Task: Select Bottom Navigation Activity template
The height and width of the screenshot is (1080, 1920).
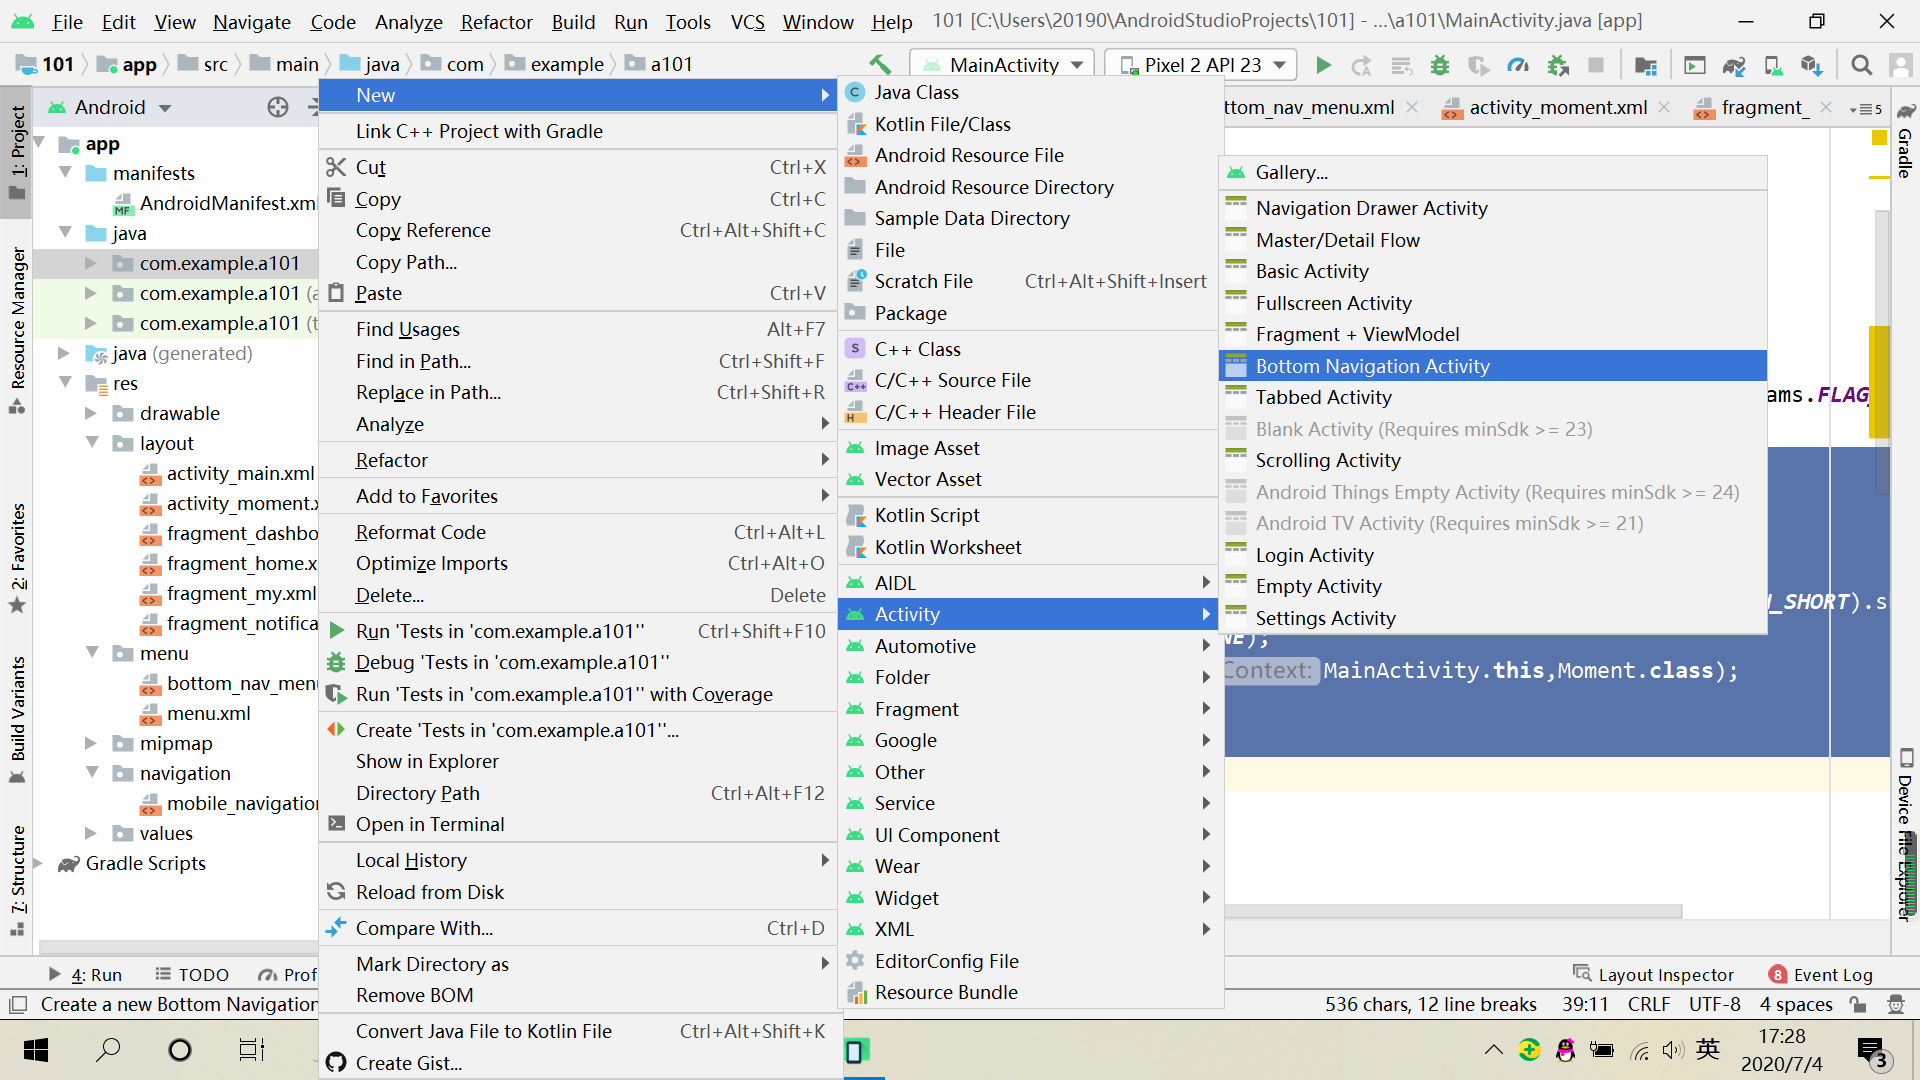Action: [1493, 366]
